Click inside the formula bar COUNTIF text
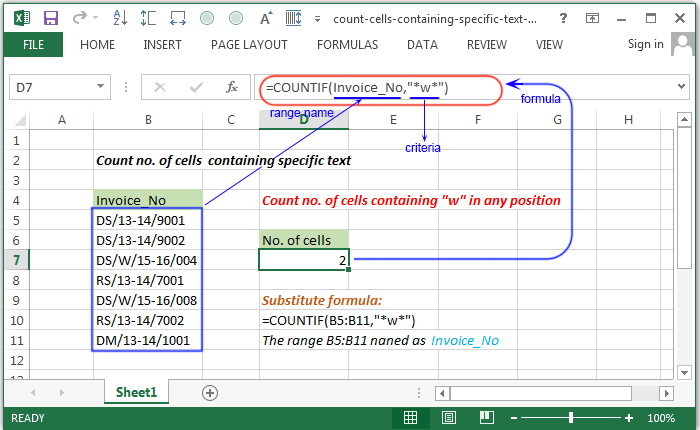The image size is (700, 430). [357, 88]
